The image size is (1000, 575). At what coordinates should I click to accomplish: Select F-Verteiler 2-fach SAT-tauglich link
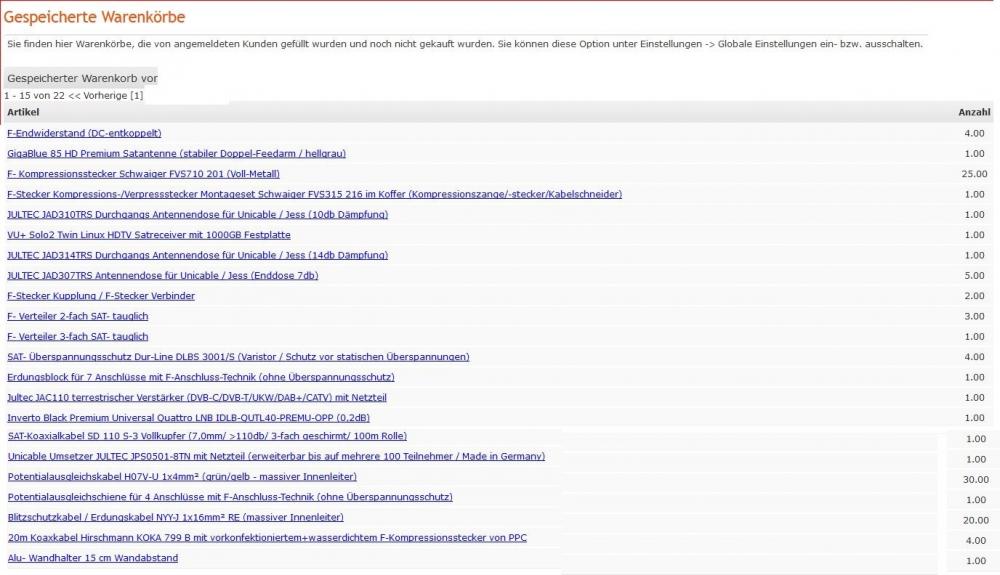77,316
